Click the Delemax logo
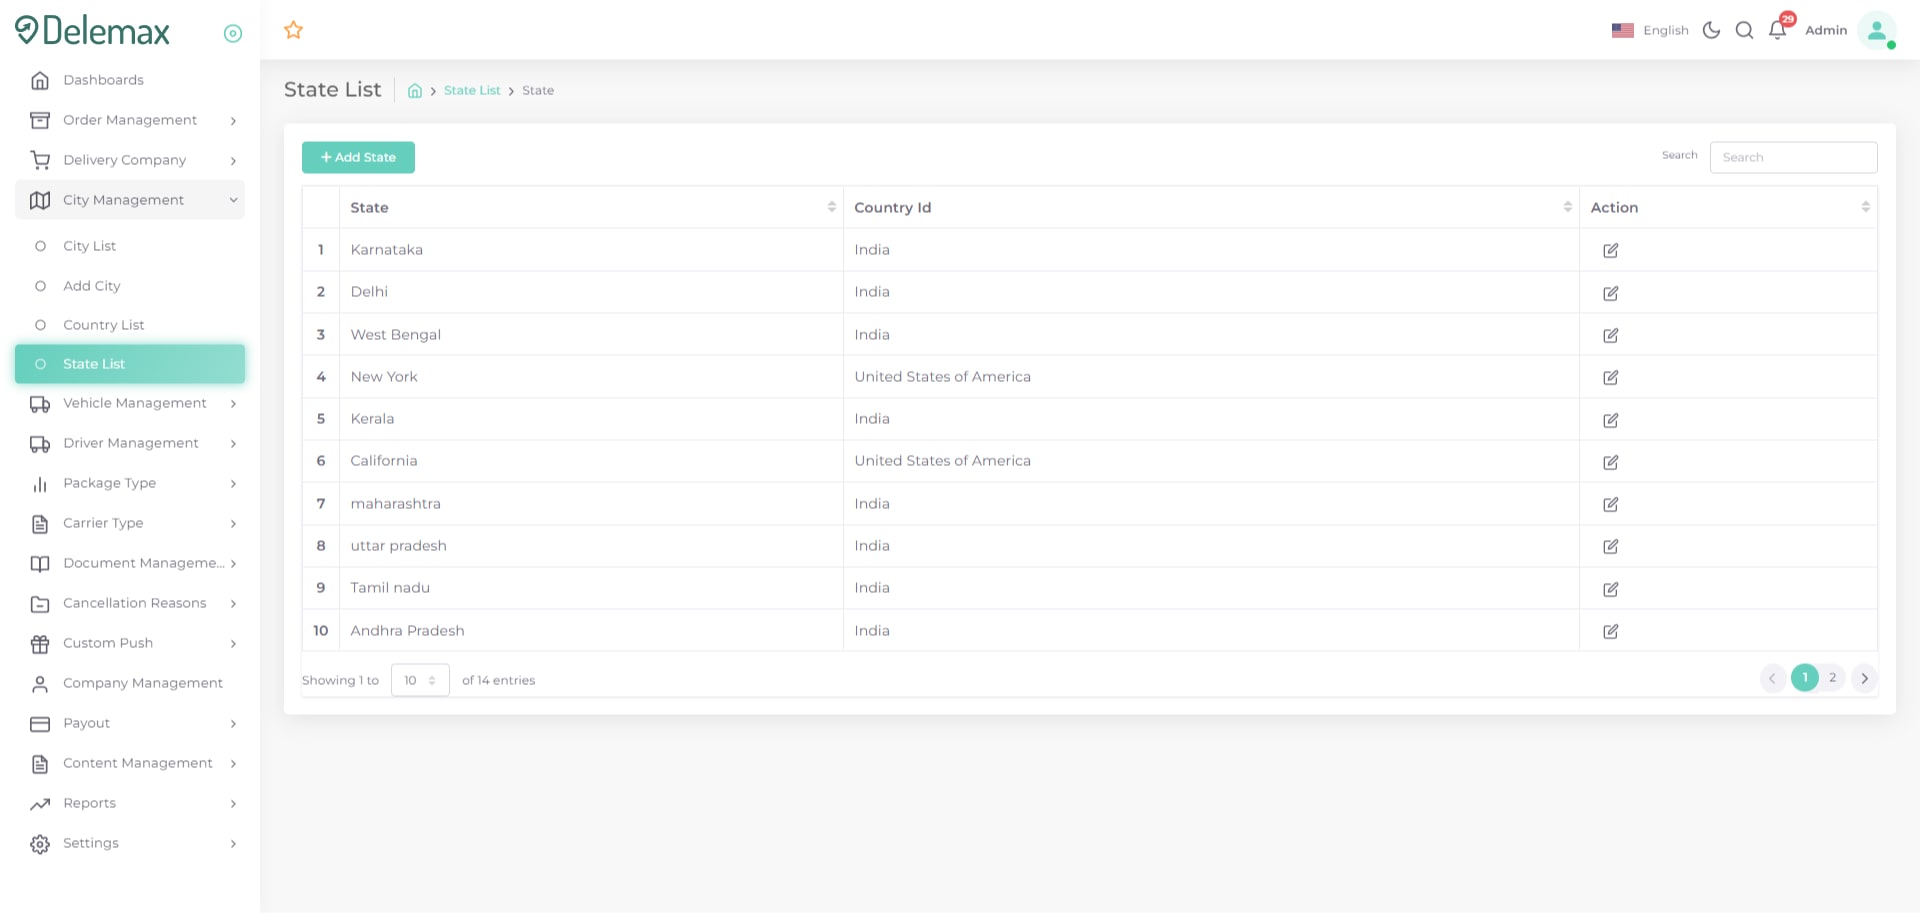Image resolution: width=1920 pixels, height=913 pixels. tap(92, 31)
